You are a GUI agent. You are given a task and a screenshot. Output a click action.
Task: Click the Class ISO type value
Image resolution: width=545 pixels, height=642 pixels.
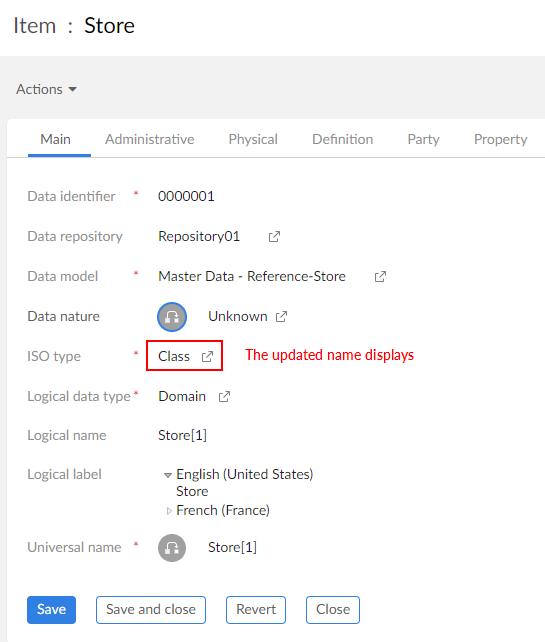click(174, 356)
